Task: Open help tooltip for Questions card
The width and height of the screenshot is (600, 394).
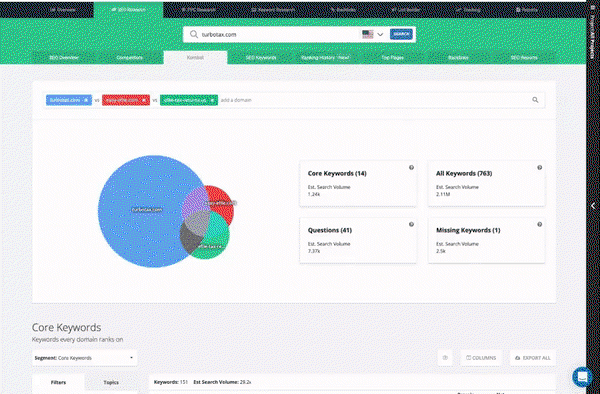Action: (411, 224)
